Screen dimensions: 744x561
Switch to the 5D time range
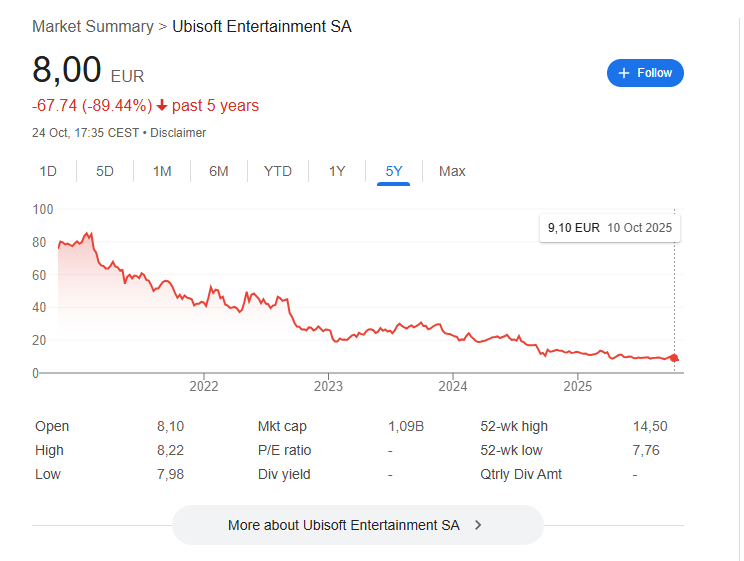tap(105, 171)
